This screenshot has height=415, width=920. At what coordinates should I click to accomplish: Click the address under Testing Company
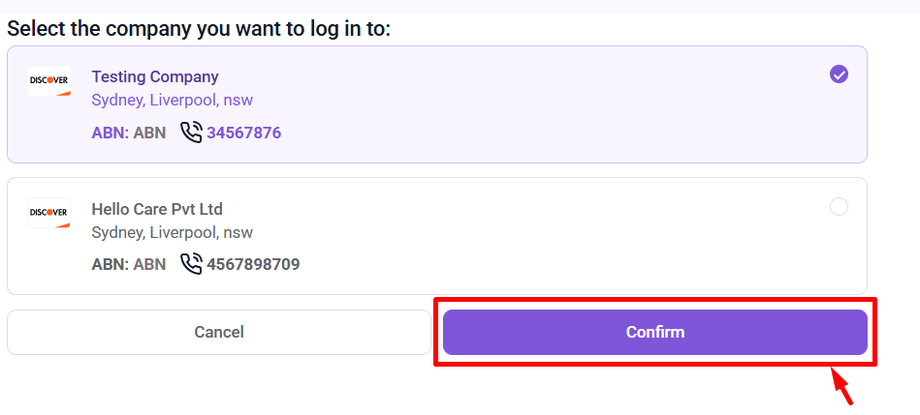click(172, 100)
